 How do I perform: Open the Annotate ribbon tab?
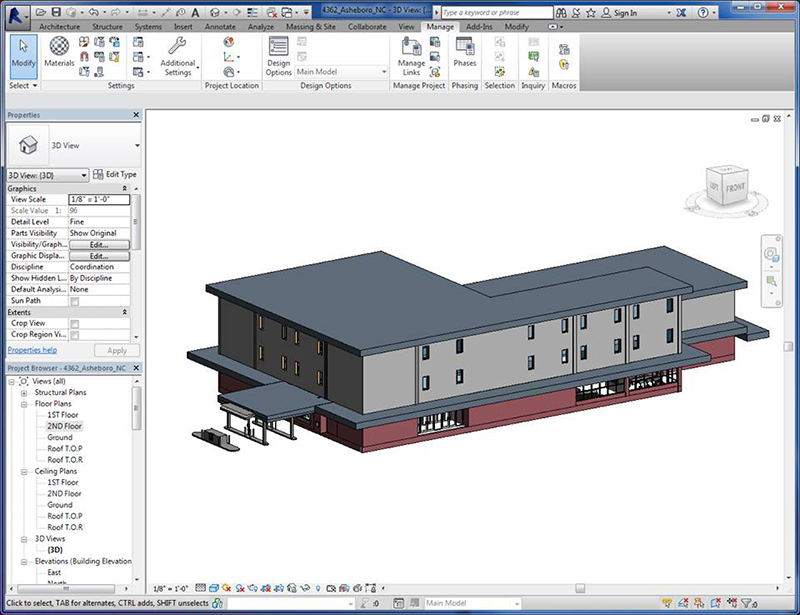[x=219, y=27]
